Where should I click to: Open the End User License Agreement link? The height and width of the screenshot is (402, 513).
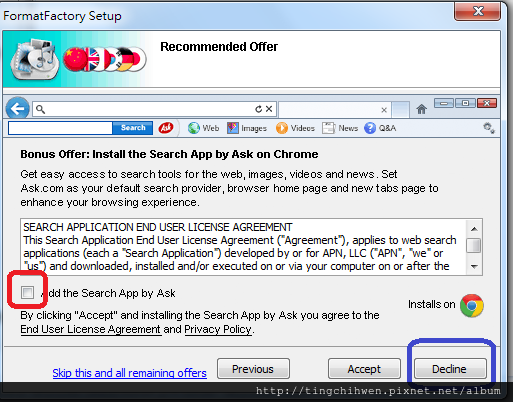tap(91, 329)
